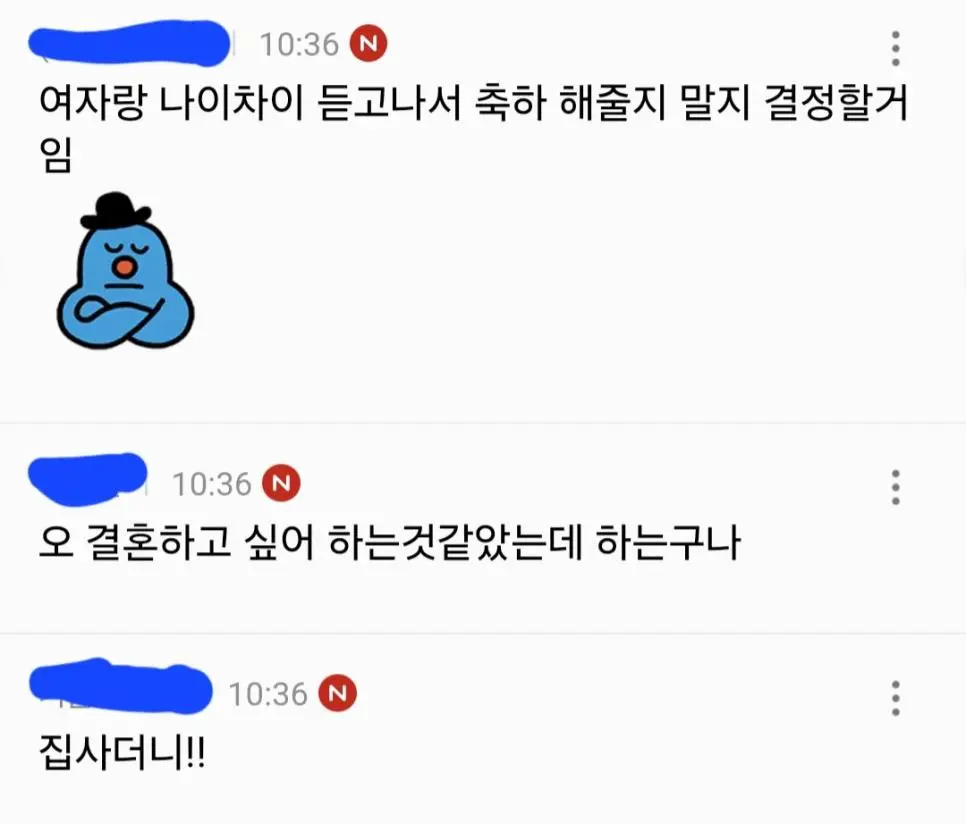
Task: Click the red N new badge on the second comment
Action: pyautogui.click(x=282, y=483)
